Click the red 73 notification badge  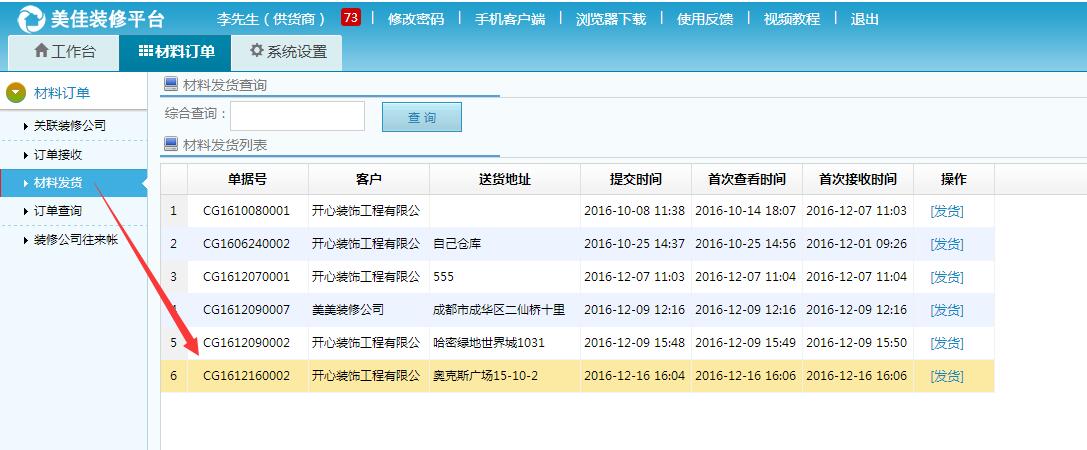351,18
